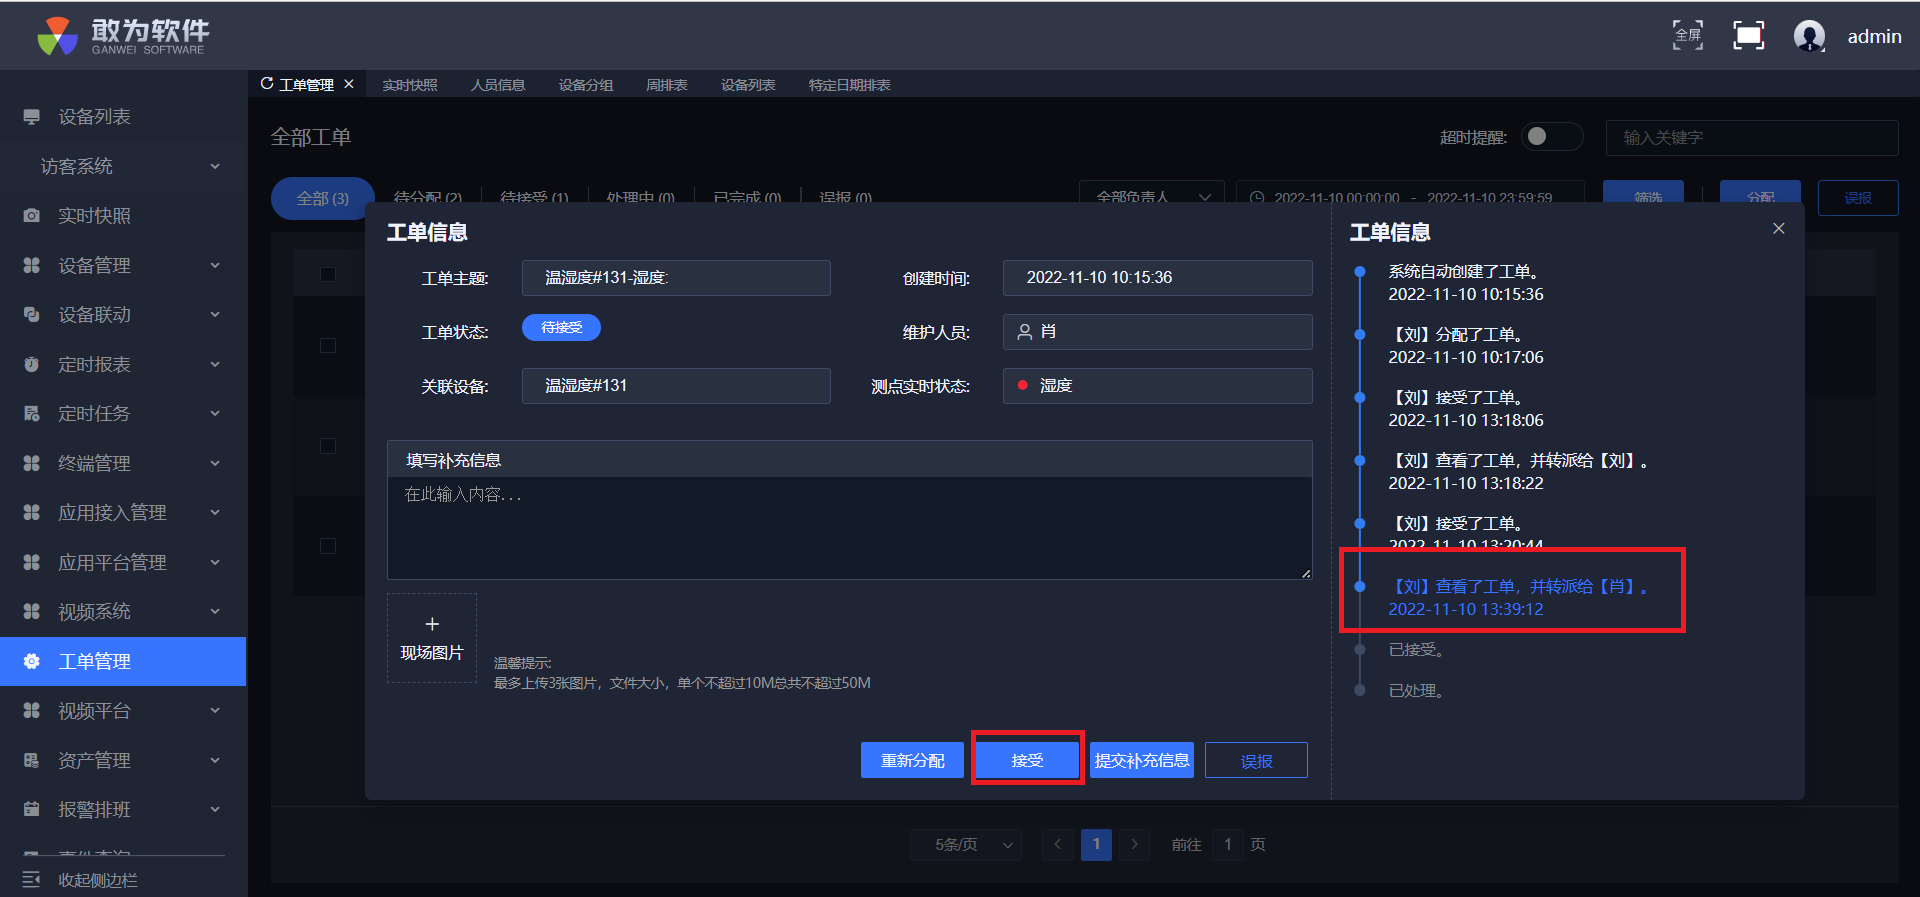Toggle the 超时提醒 switch
The image size is (1920, 897).
coord(1552,137)
